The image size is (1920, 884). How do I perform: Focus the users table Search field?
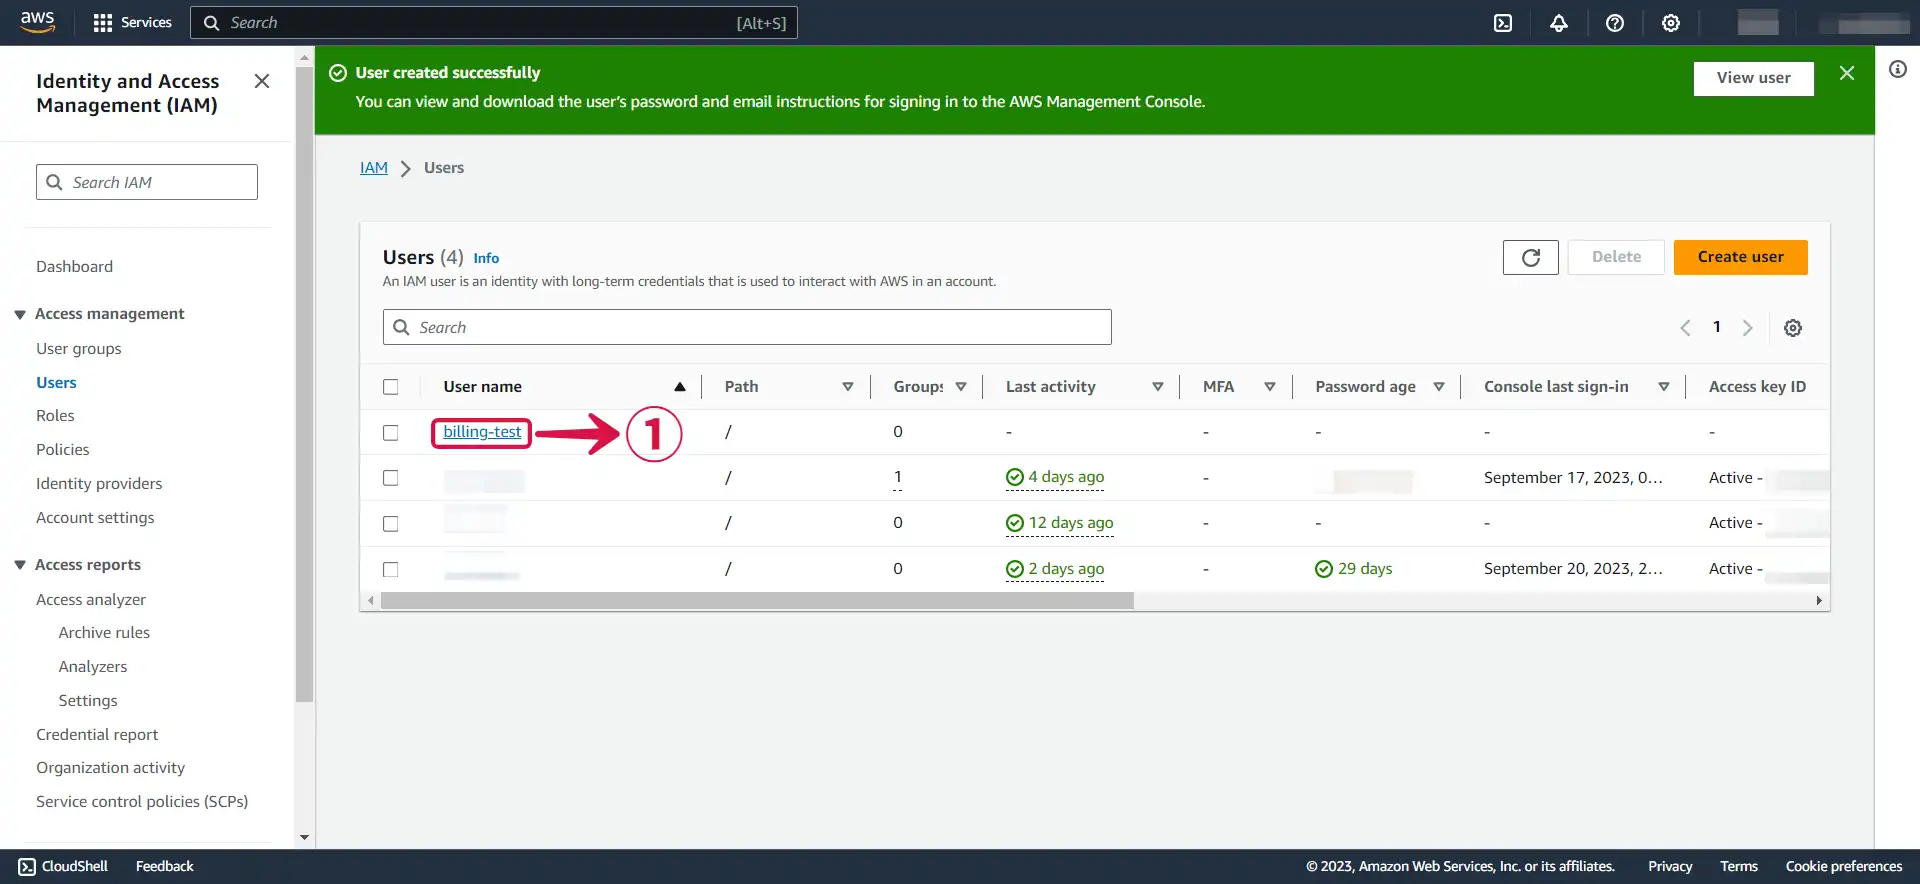[x=747, y=327]
